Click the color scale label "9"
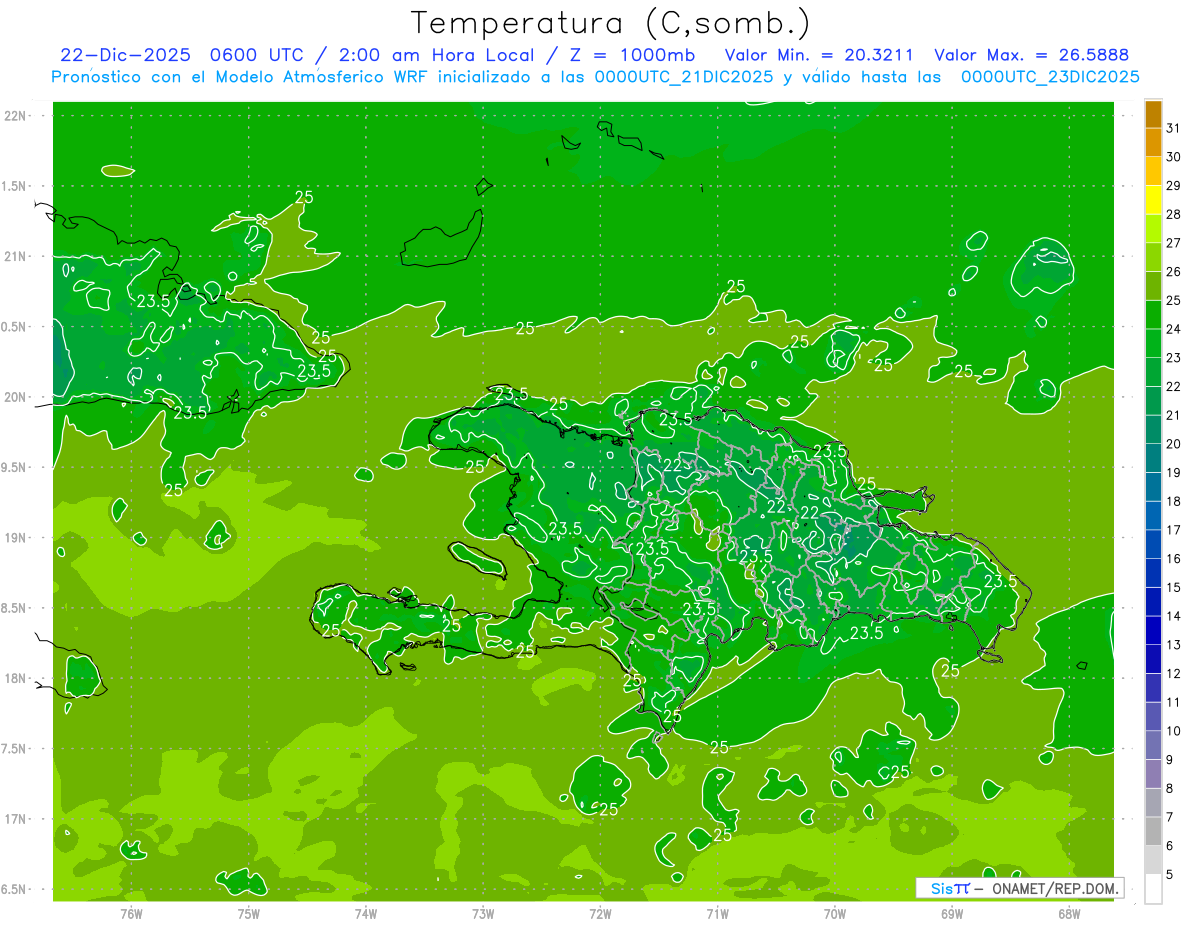 tap(1170, 760)
